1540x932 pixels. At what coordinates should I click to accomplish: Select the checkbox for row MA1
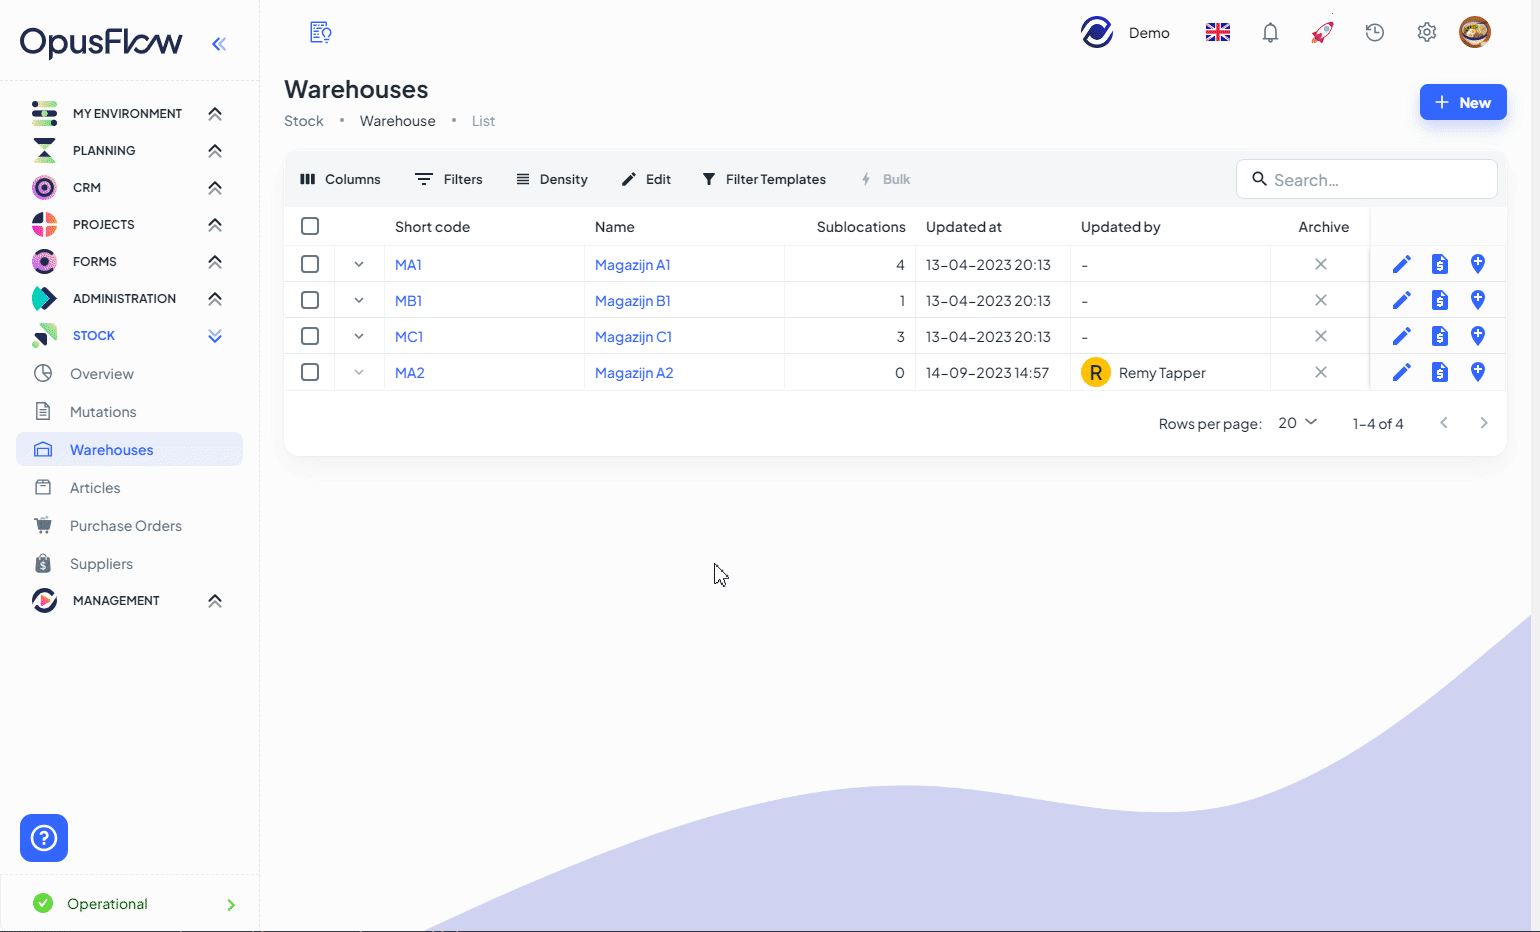[310, 264]
